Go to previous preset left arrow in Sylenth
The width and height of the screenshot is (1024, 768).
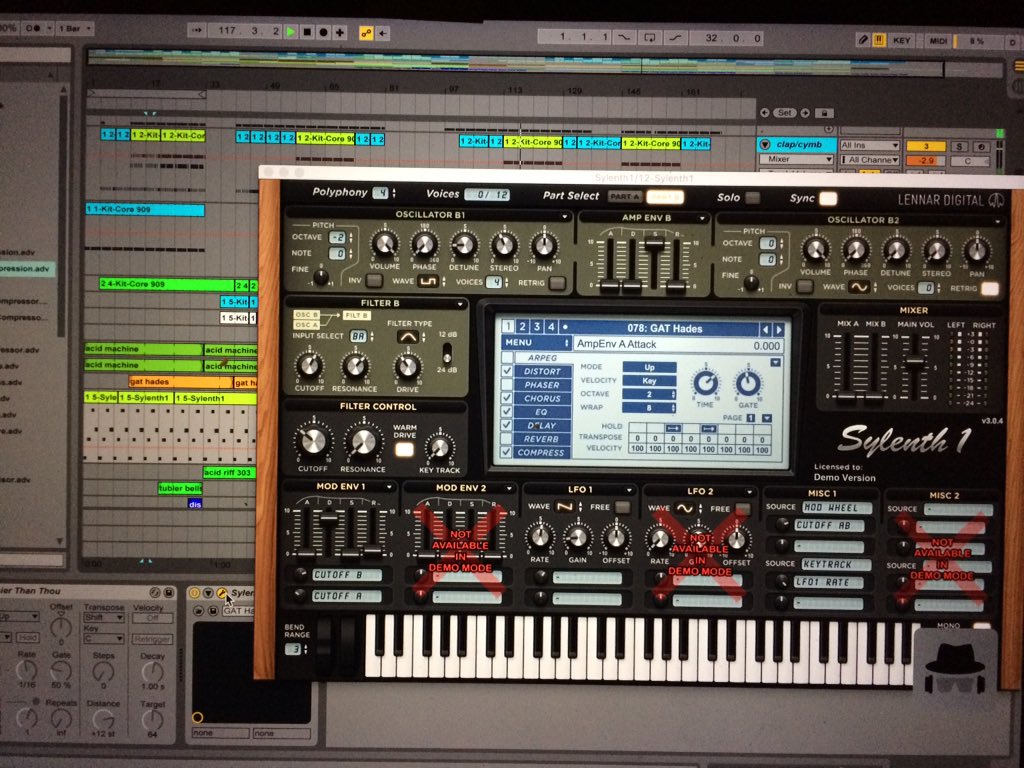coord(765,329)
